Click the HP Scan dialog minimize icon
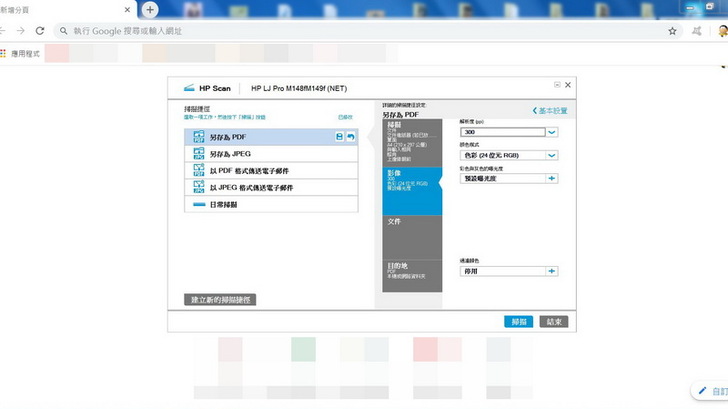 pyautogui.click(x=557, y=84)
